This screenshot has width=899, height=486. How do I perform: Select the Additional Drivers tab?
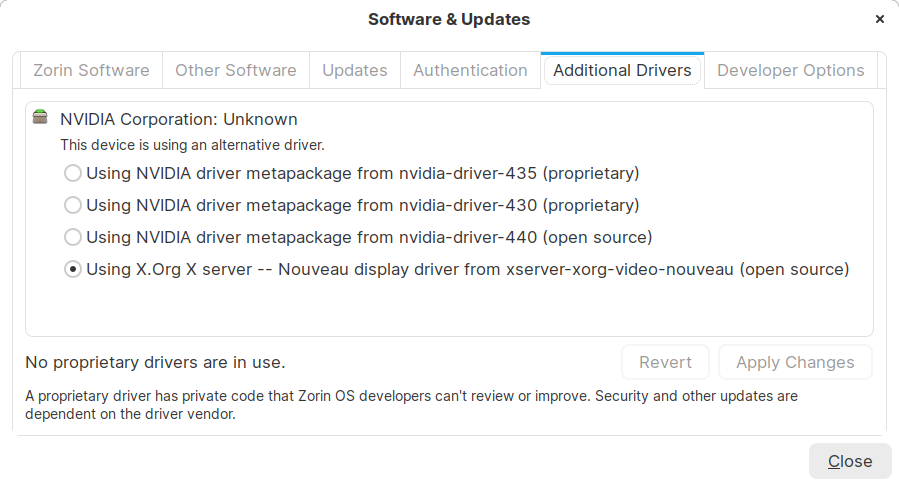(x=622, y=70)
